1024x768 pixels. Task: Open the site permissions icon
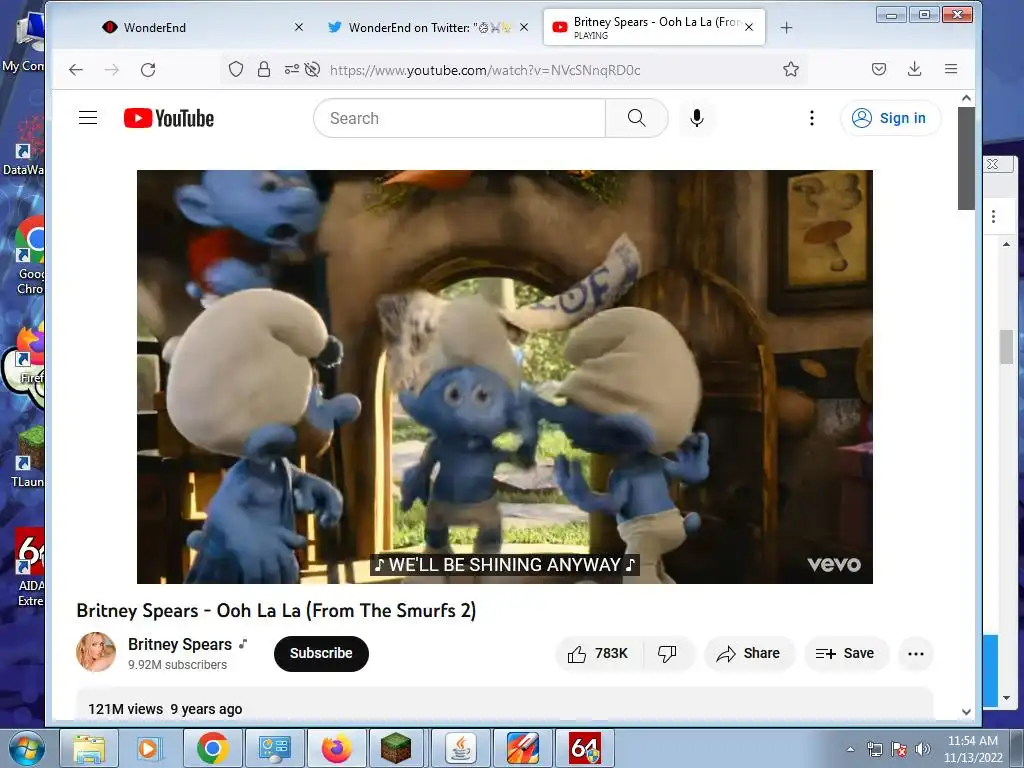291,69
